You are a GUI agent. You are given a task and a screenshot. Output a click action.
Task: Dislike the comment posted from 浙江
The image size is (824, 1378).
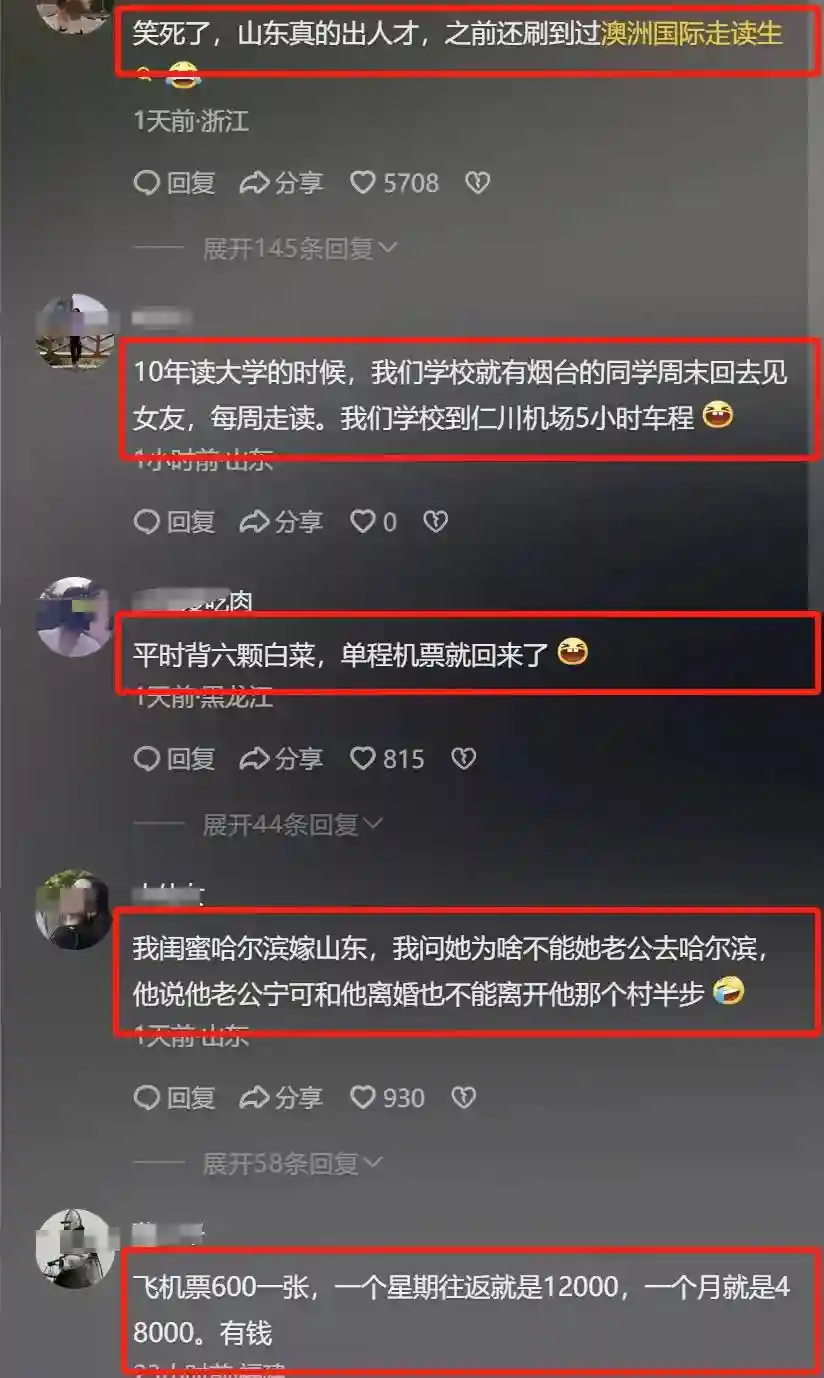[478, 183]
